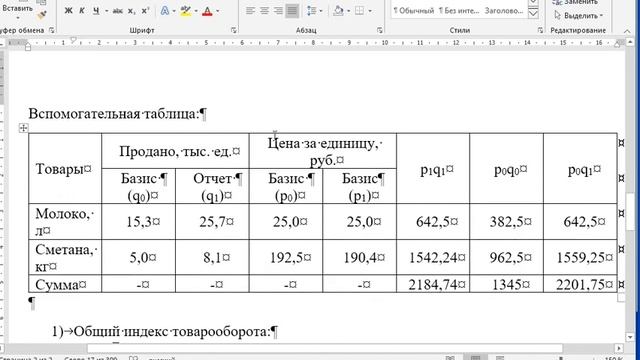Toggle superscript formatting
640x360 pixels.
(x=145, y=11)
